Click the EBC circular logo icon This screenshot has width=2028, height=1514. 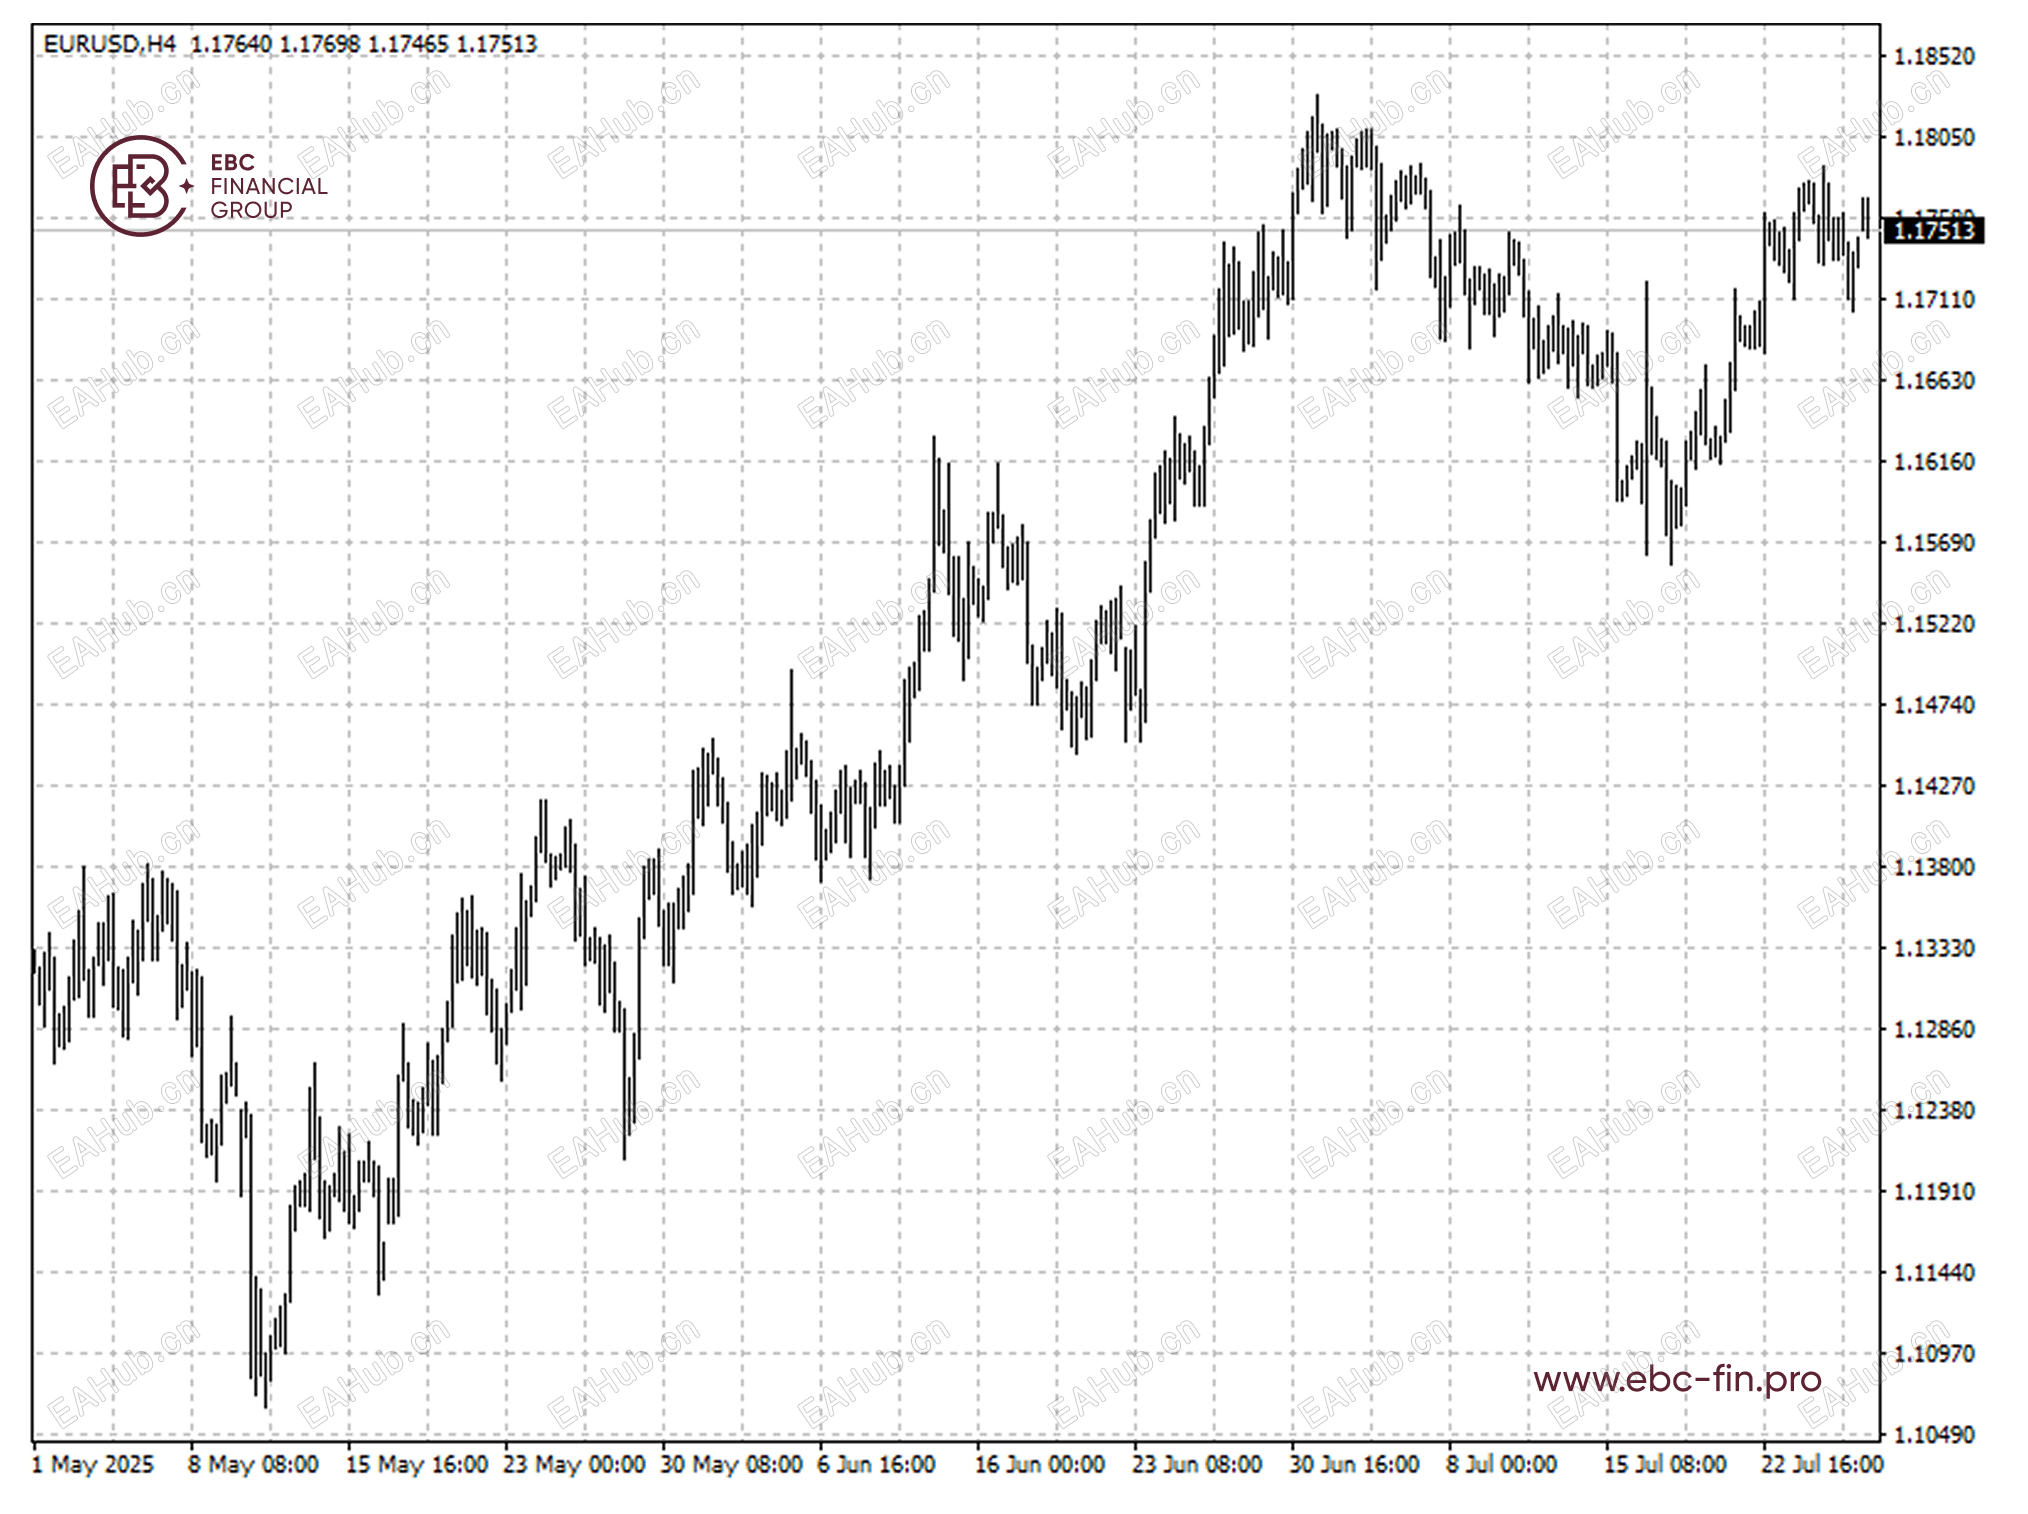(140, 186)
